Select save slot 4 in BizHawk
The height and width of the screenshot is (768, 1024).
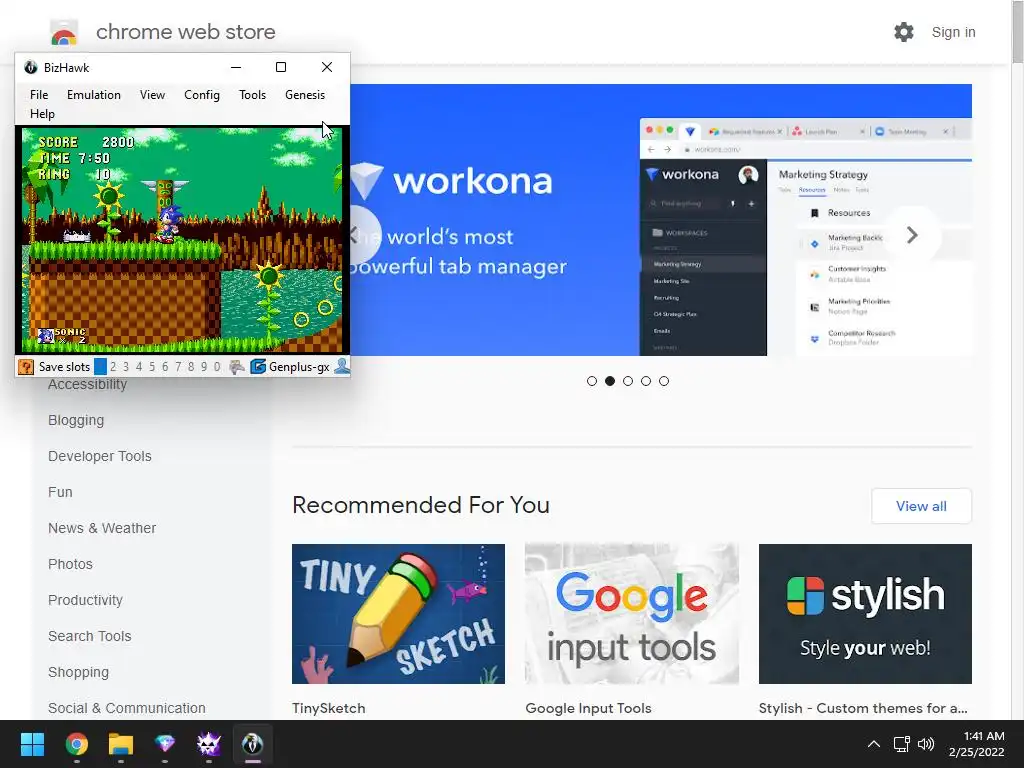click(139, 367)
